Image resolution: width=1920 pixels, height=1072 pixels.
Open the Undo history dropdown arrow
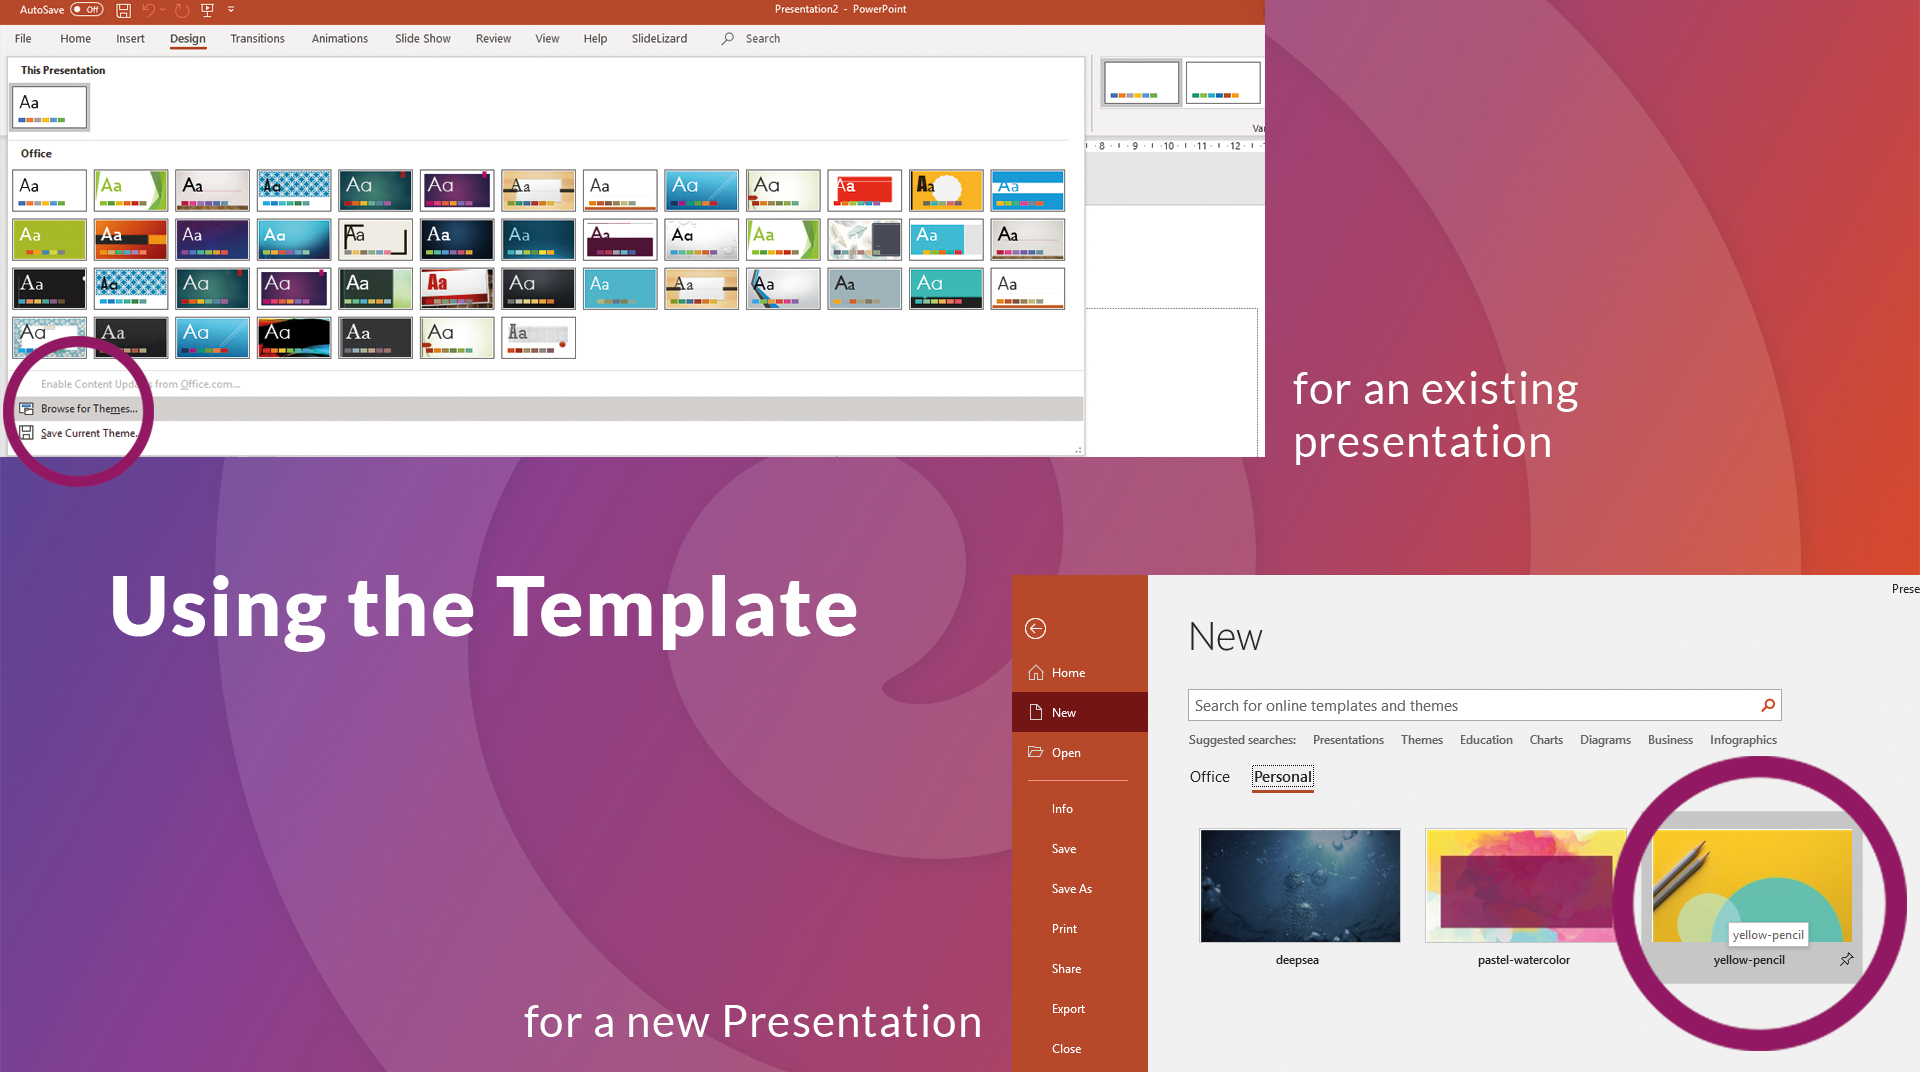click(163, 10)
